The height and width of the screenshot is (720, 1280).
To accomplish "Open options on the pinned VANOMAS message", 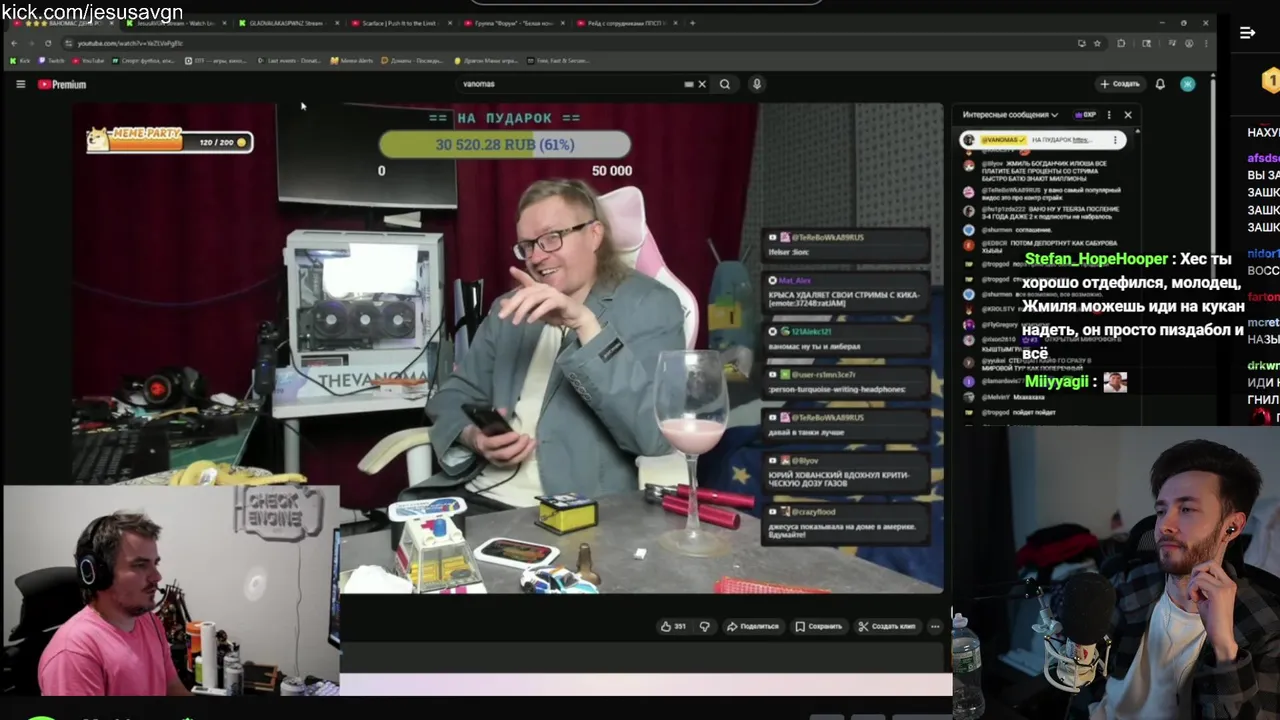I will [1115, 140].
